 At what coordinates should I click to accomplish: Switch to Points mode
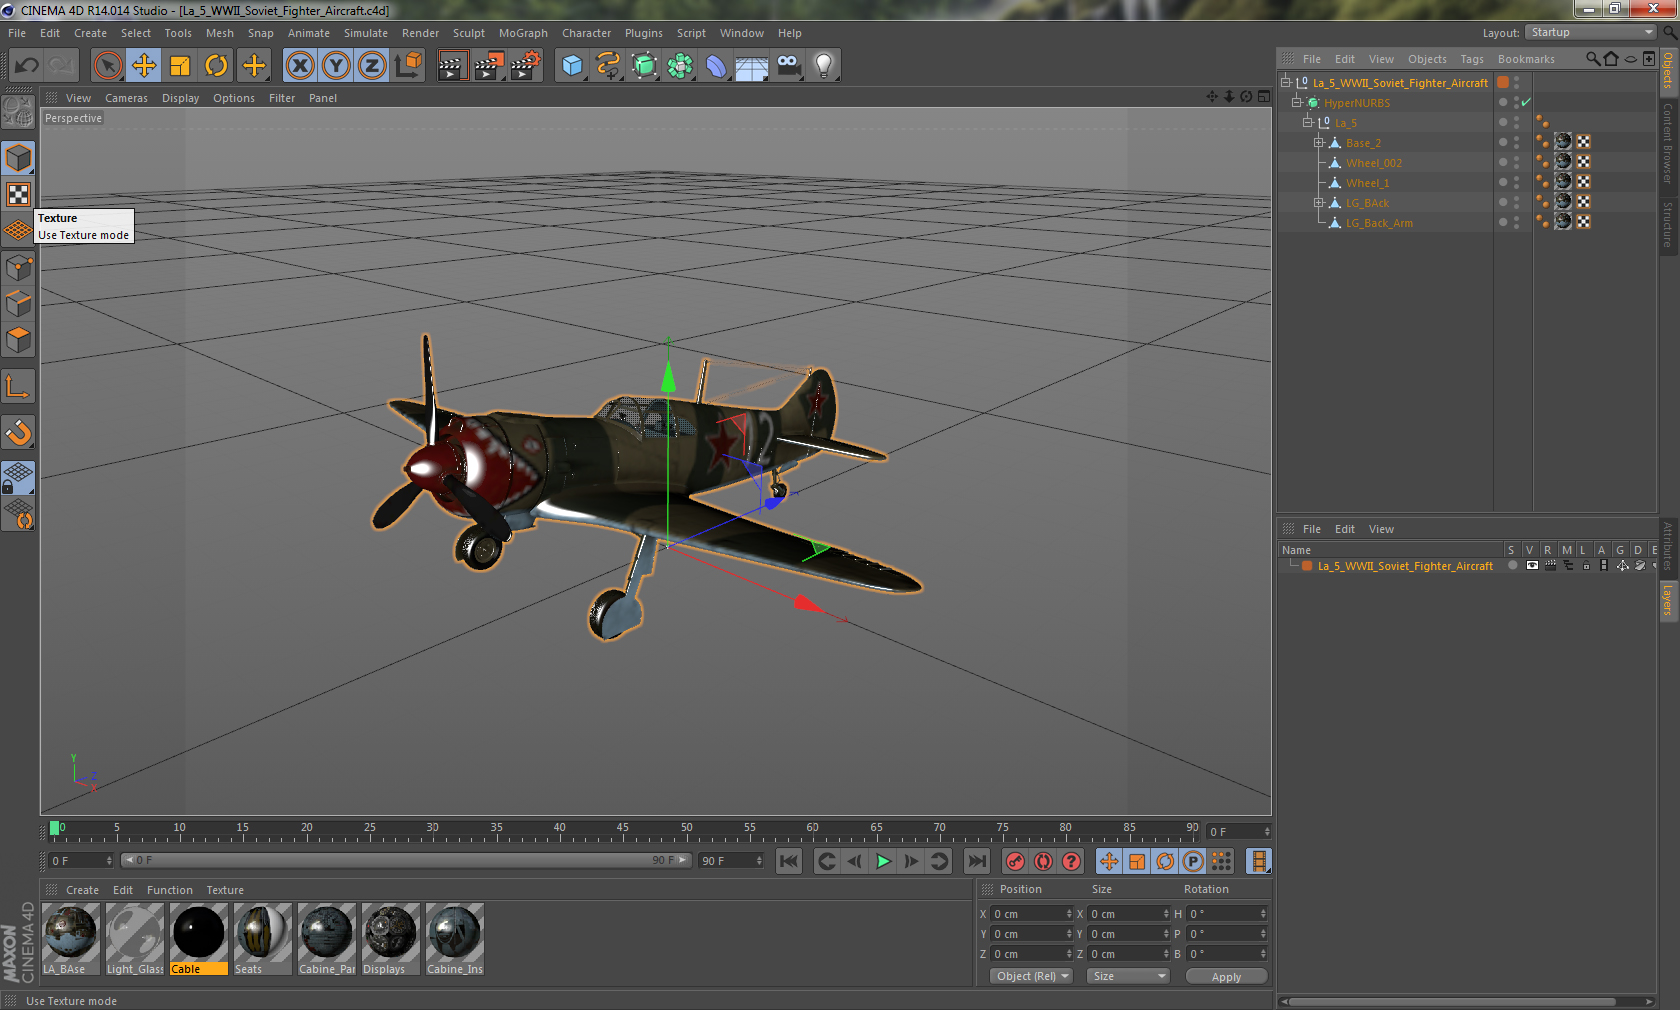point(18,268)
